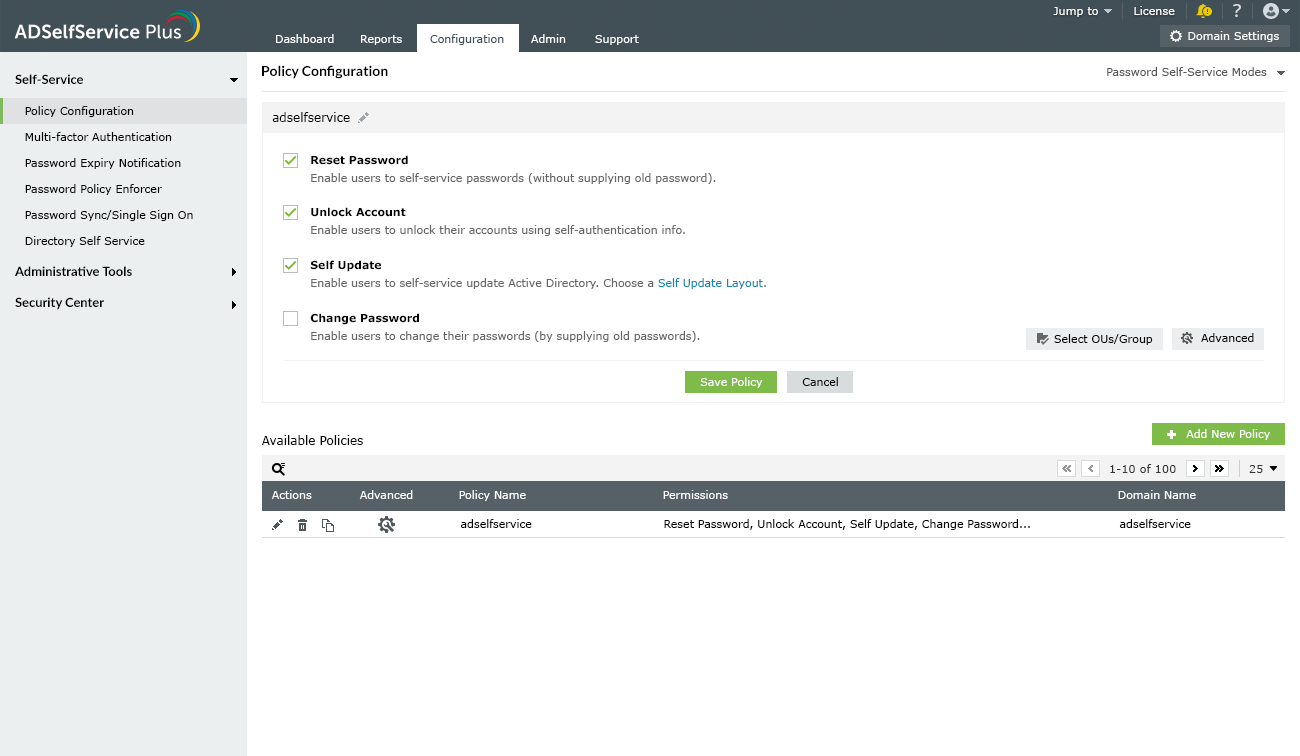Screen dimensions: 1300x756
Task: Click the Policy Name column header
Action: pos(492,495)
